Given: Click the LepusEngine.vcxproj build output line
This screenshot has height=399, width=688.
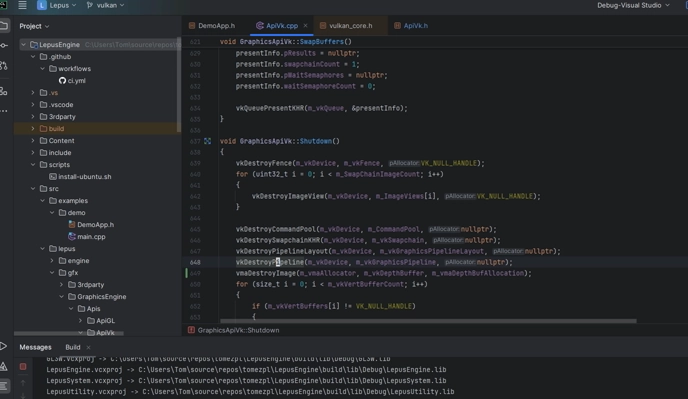Looking at the screenshot, I should click(x=246, y=370).
